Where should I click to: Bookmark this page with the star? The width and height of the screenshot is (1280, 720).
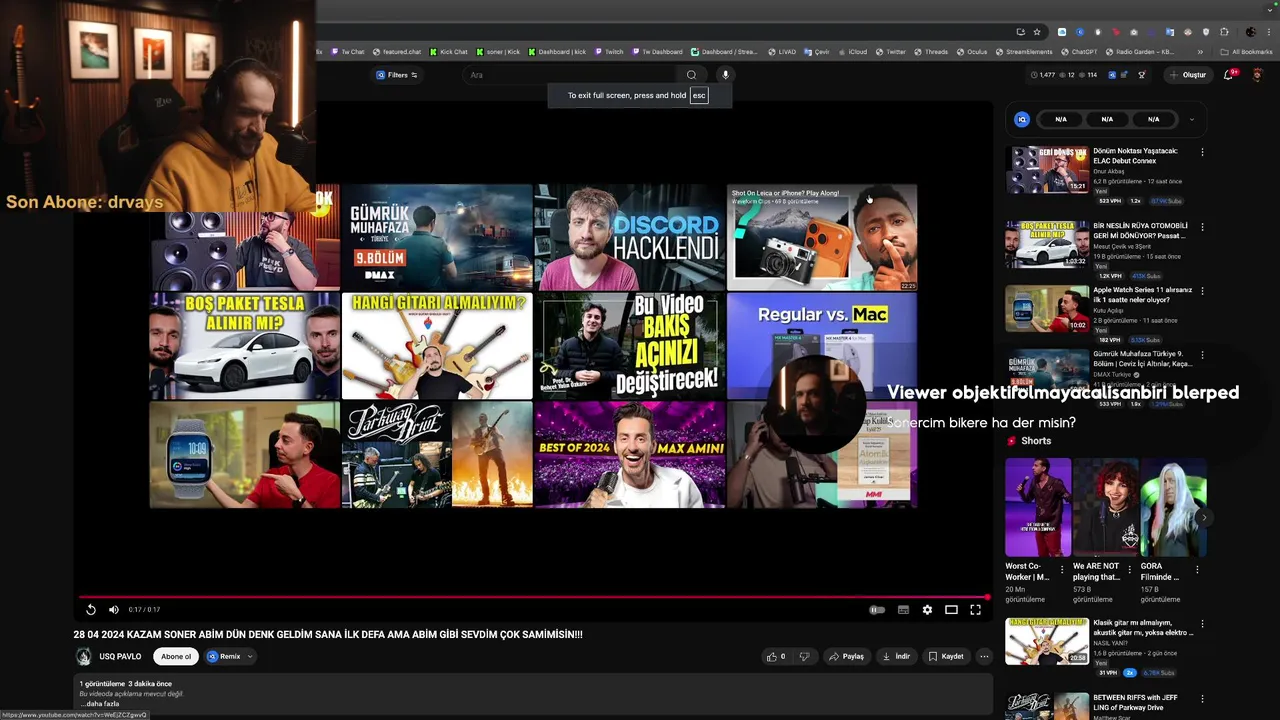pos(1037,31)
